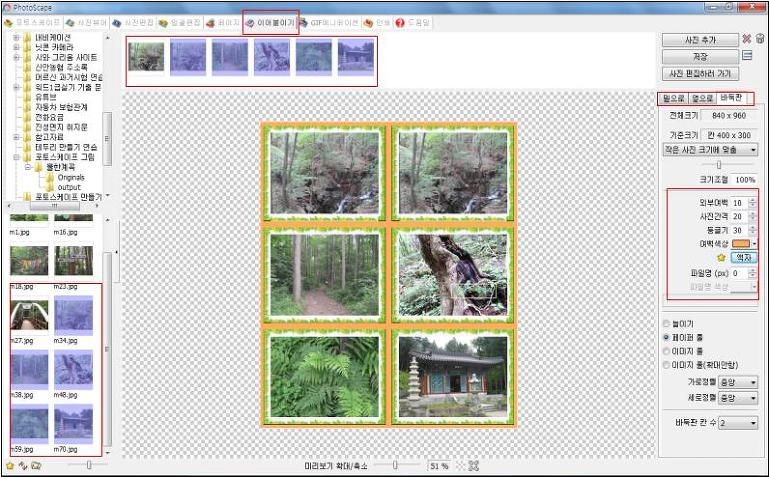Switch to the 페이지 tab
Image resolution: width=769 pixels, height=477 pixels.
pos(223,23)
